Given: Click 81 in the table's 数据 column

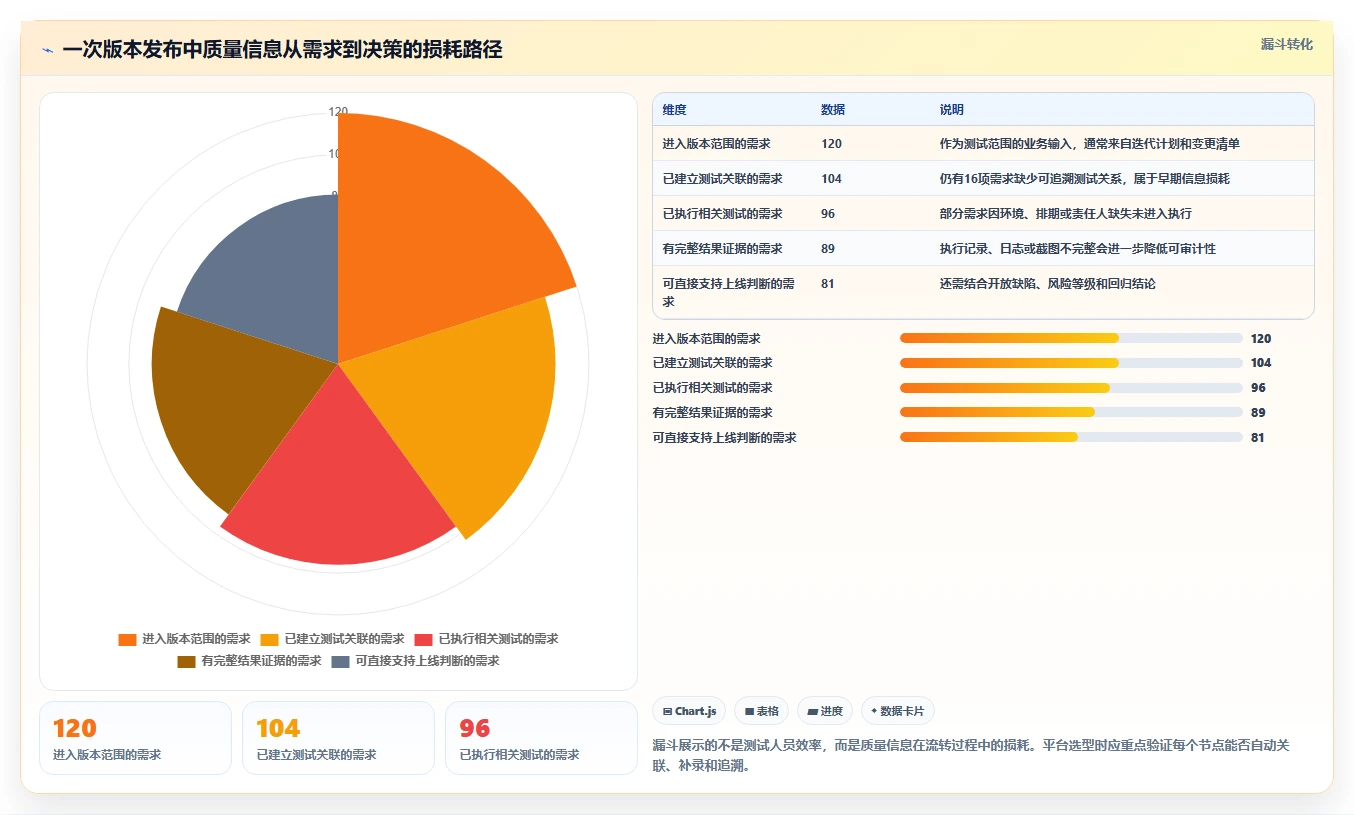Looking at the screenshot, I should coord(828,284).
